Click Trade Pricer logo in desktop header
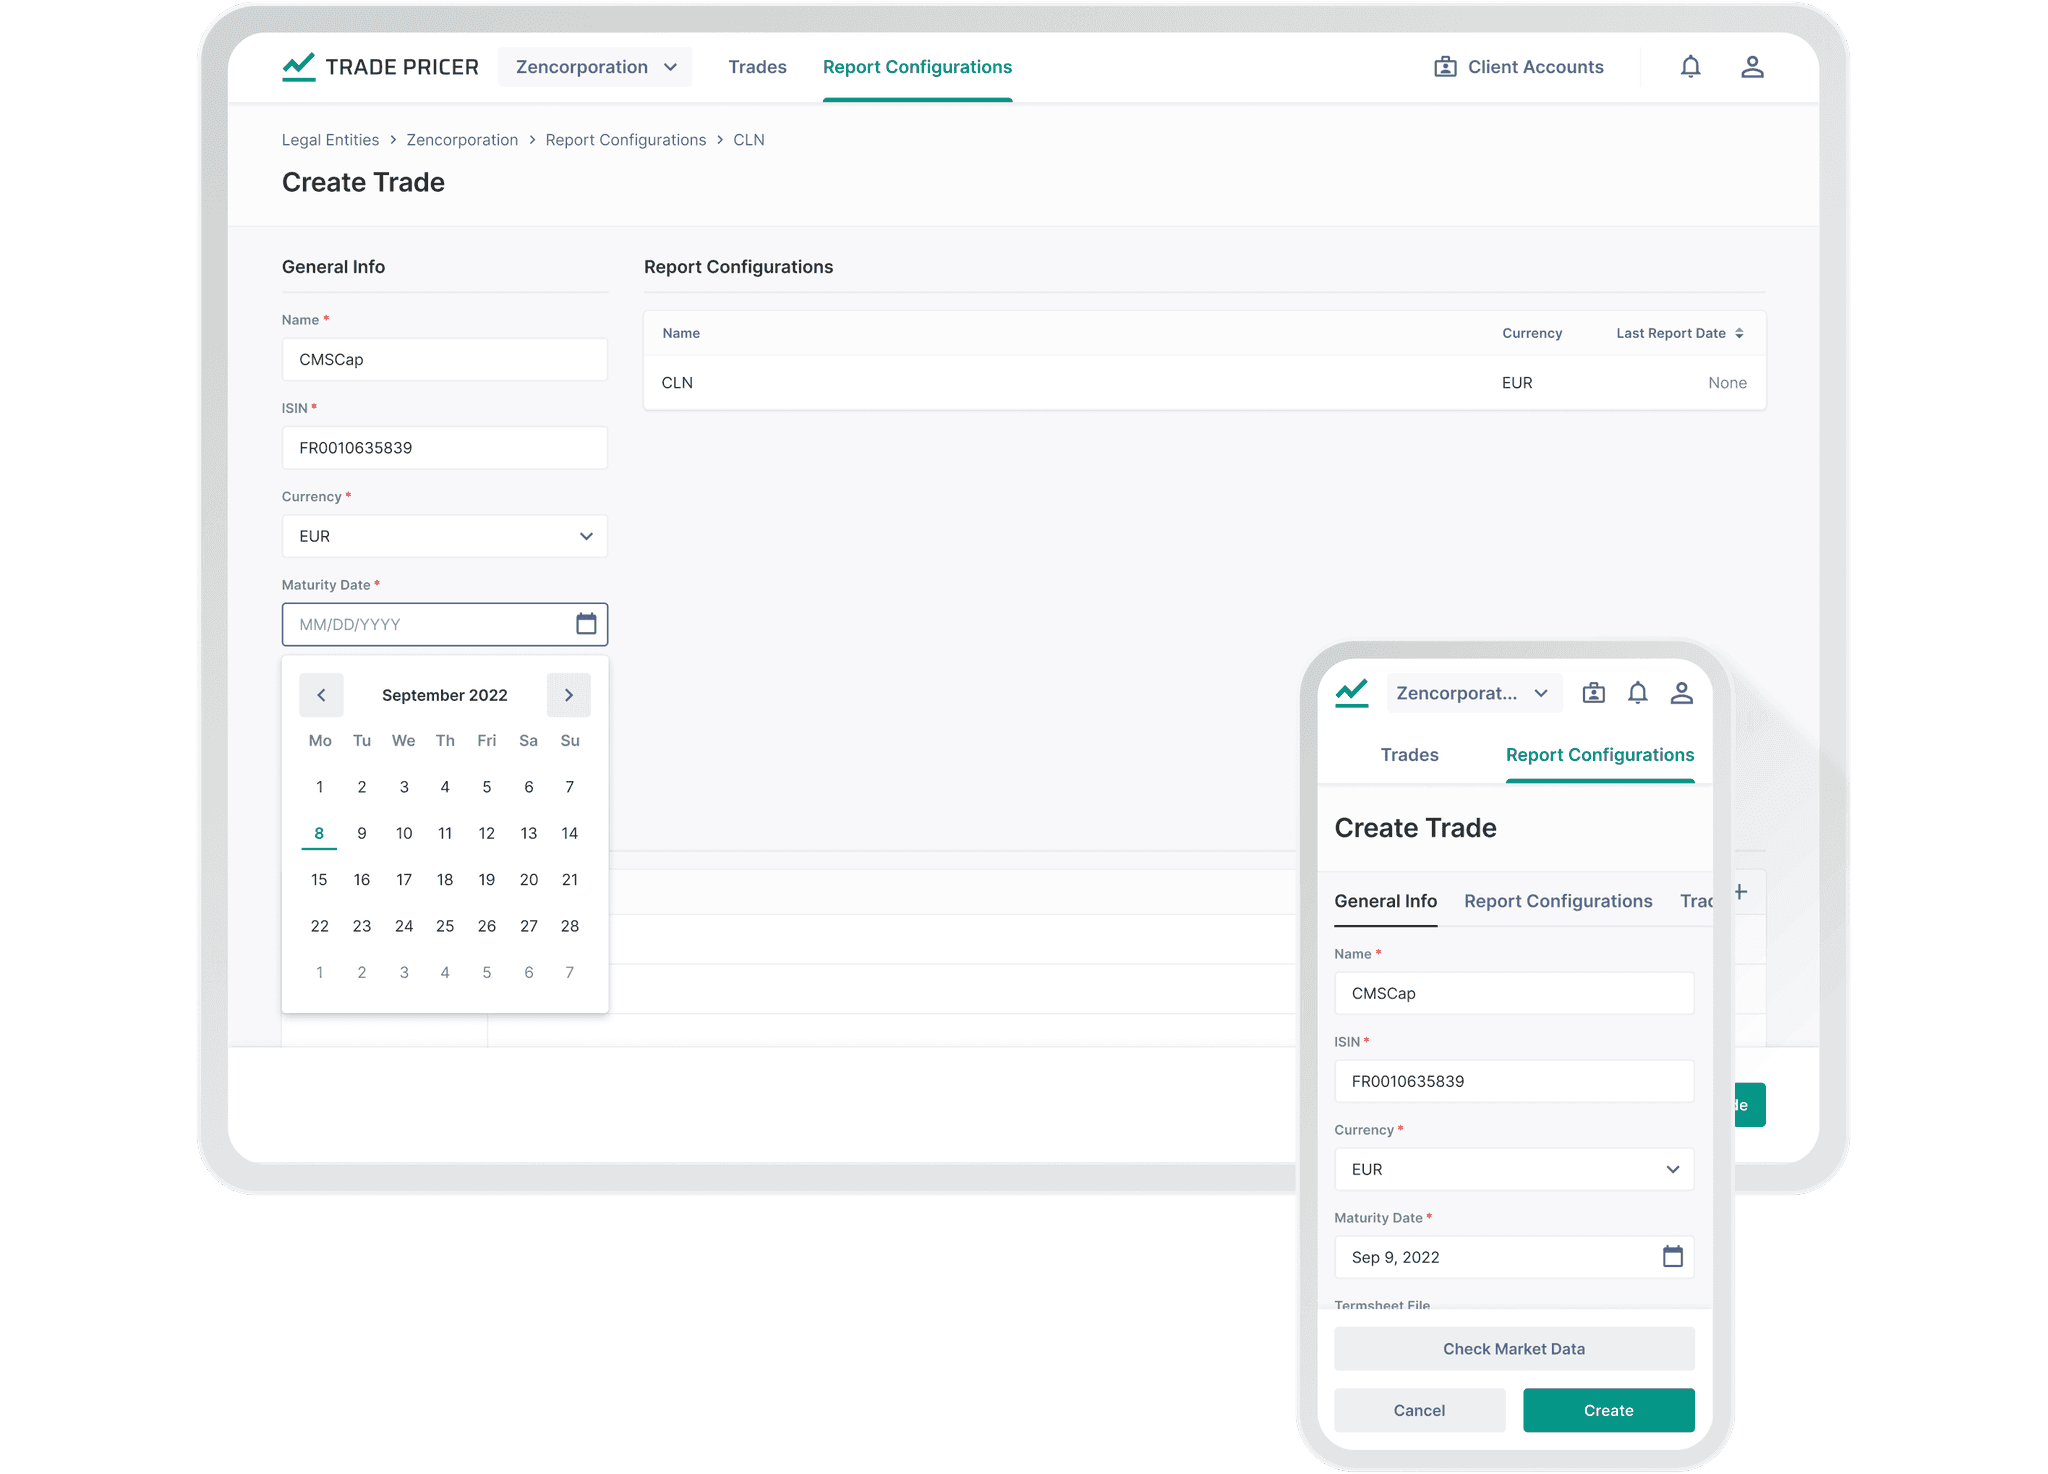 click(x=380, y=67)
